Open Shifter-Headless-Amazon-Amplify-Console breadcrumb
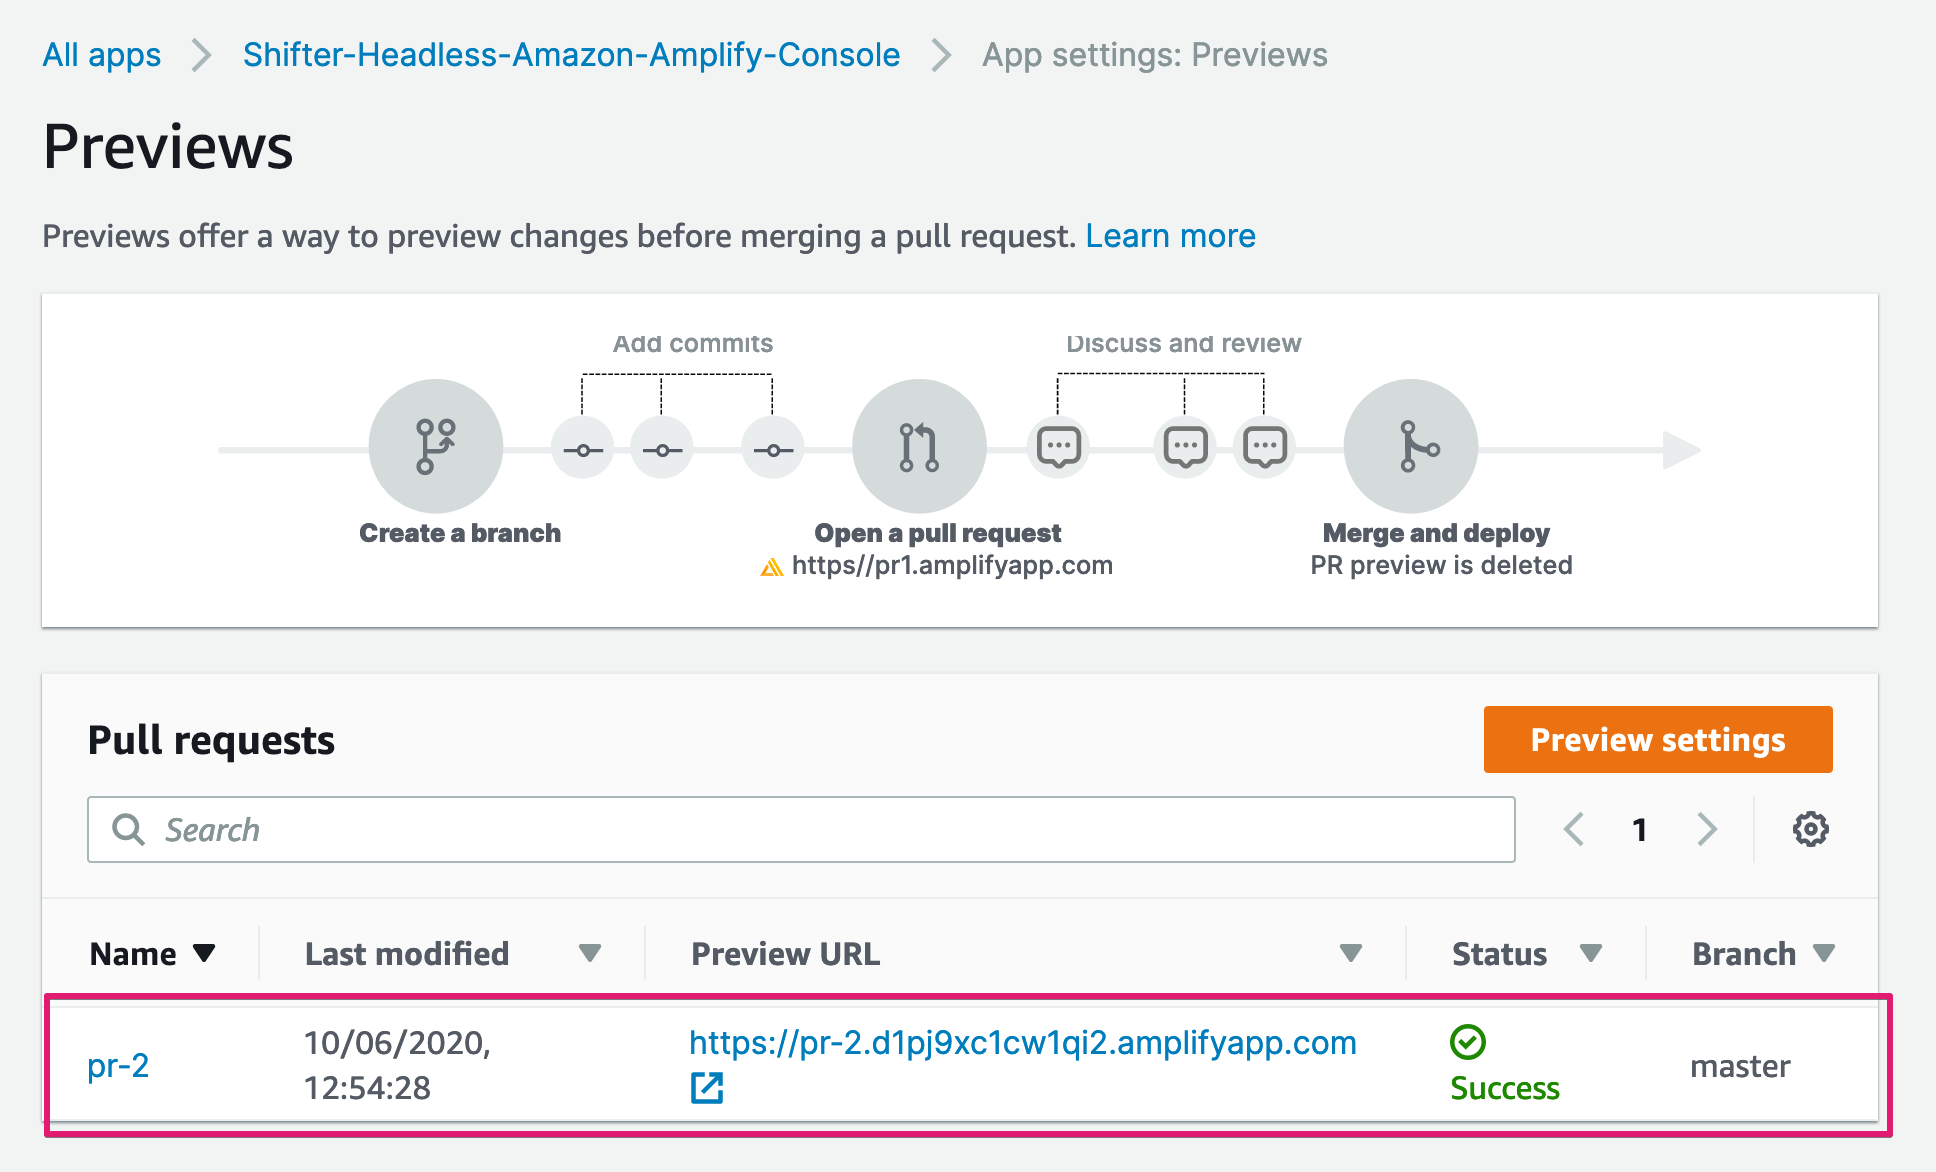The width and height of the screenshot is (1936, 1172). [571, 55]
